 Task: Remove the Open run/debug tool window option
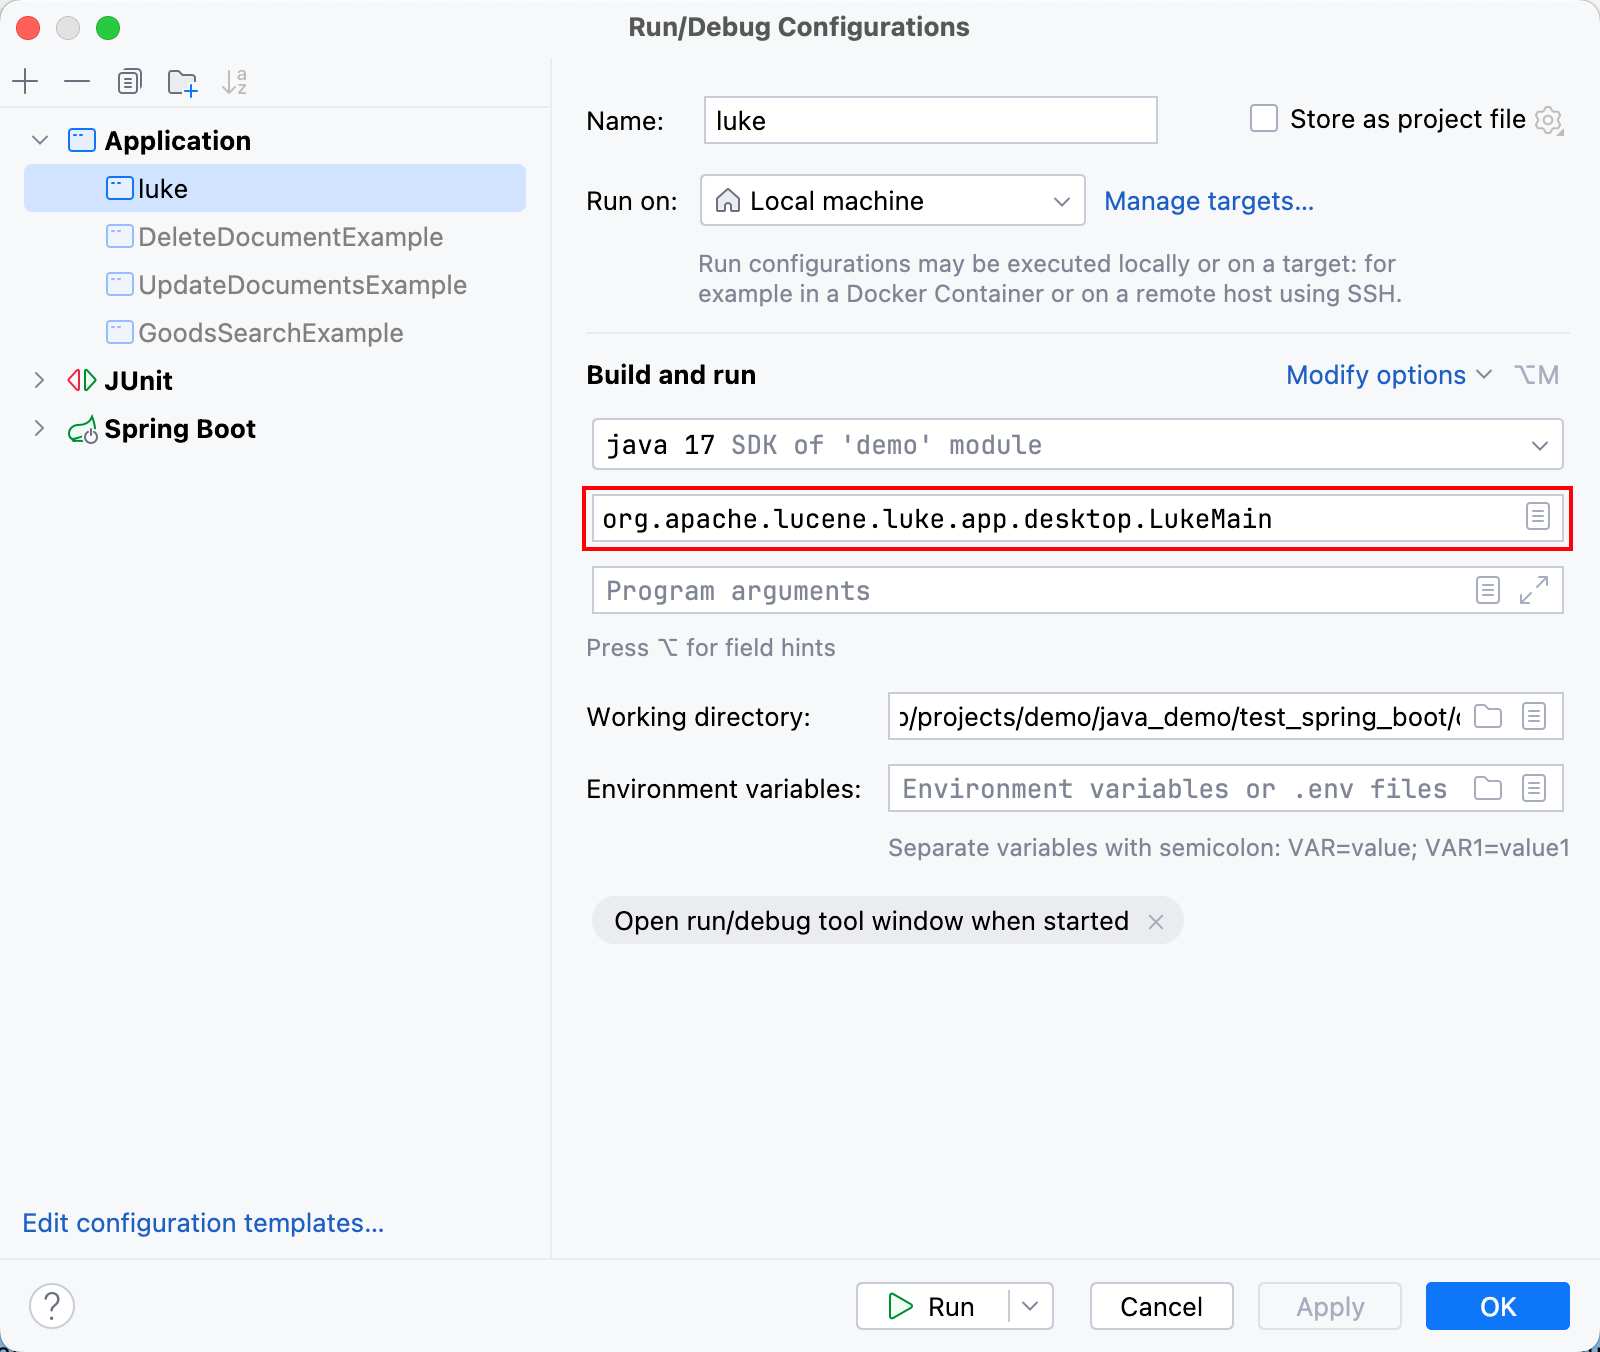click(1156, 921)
